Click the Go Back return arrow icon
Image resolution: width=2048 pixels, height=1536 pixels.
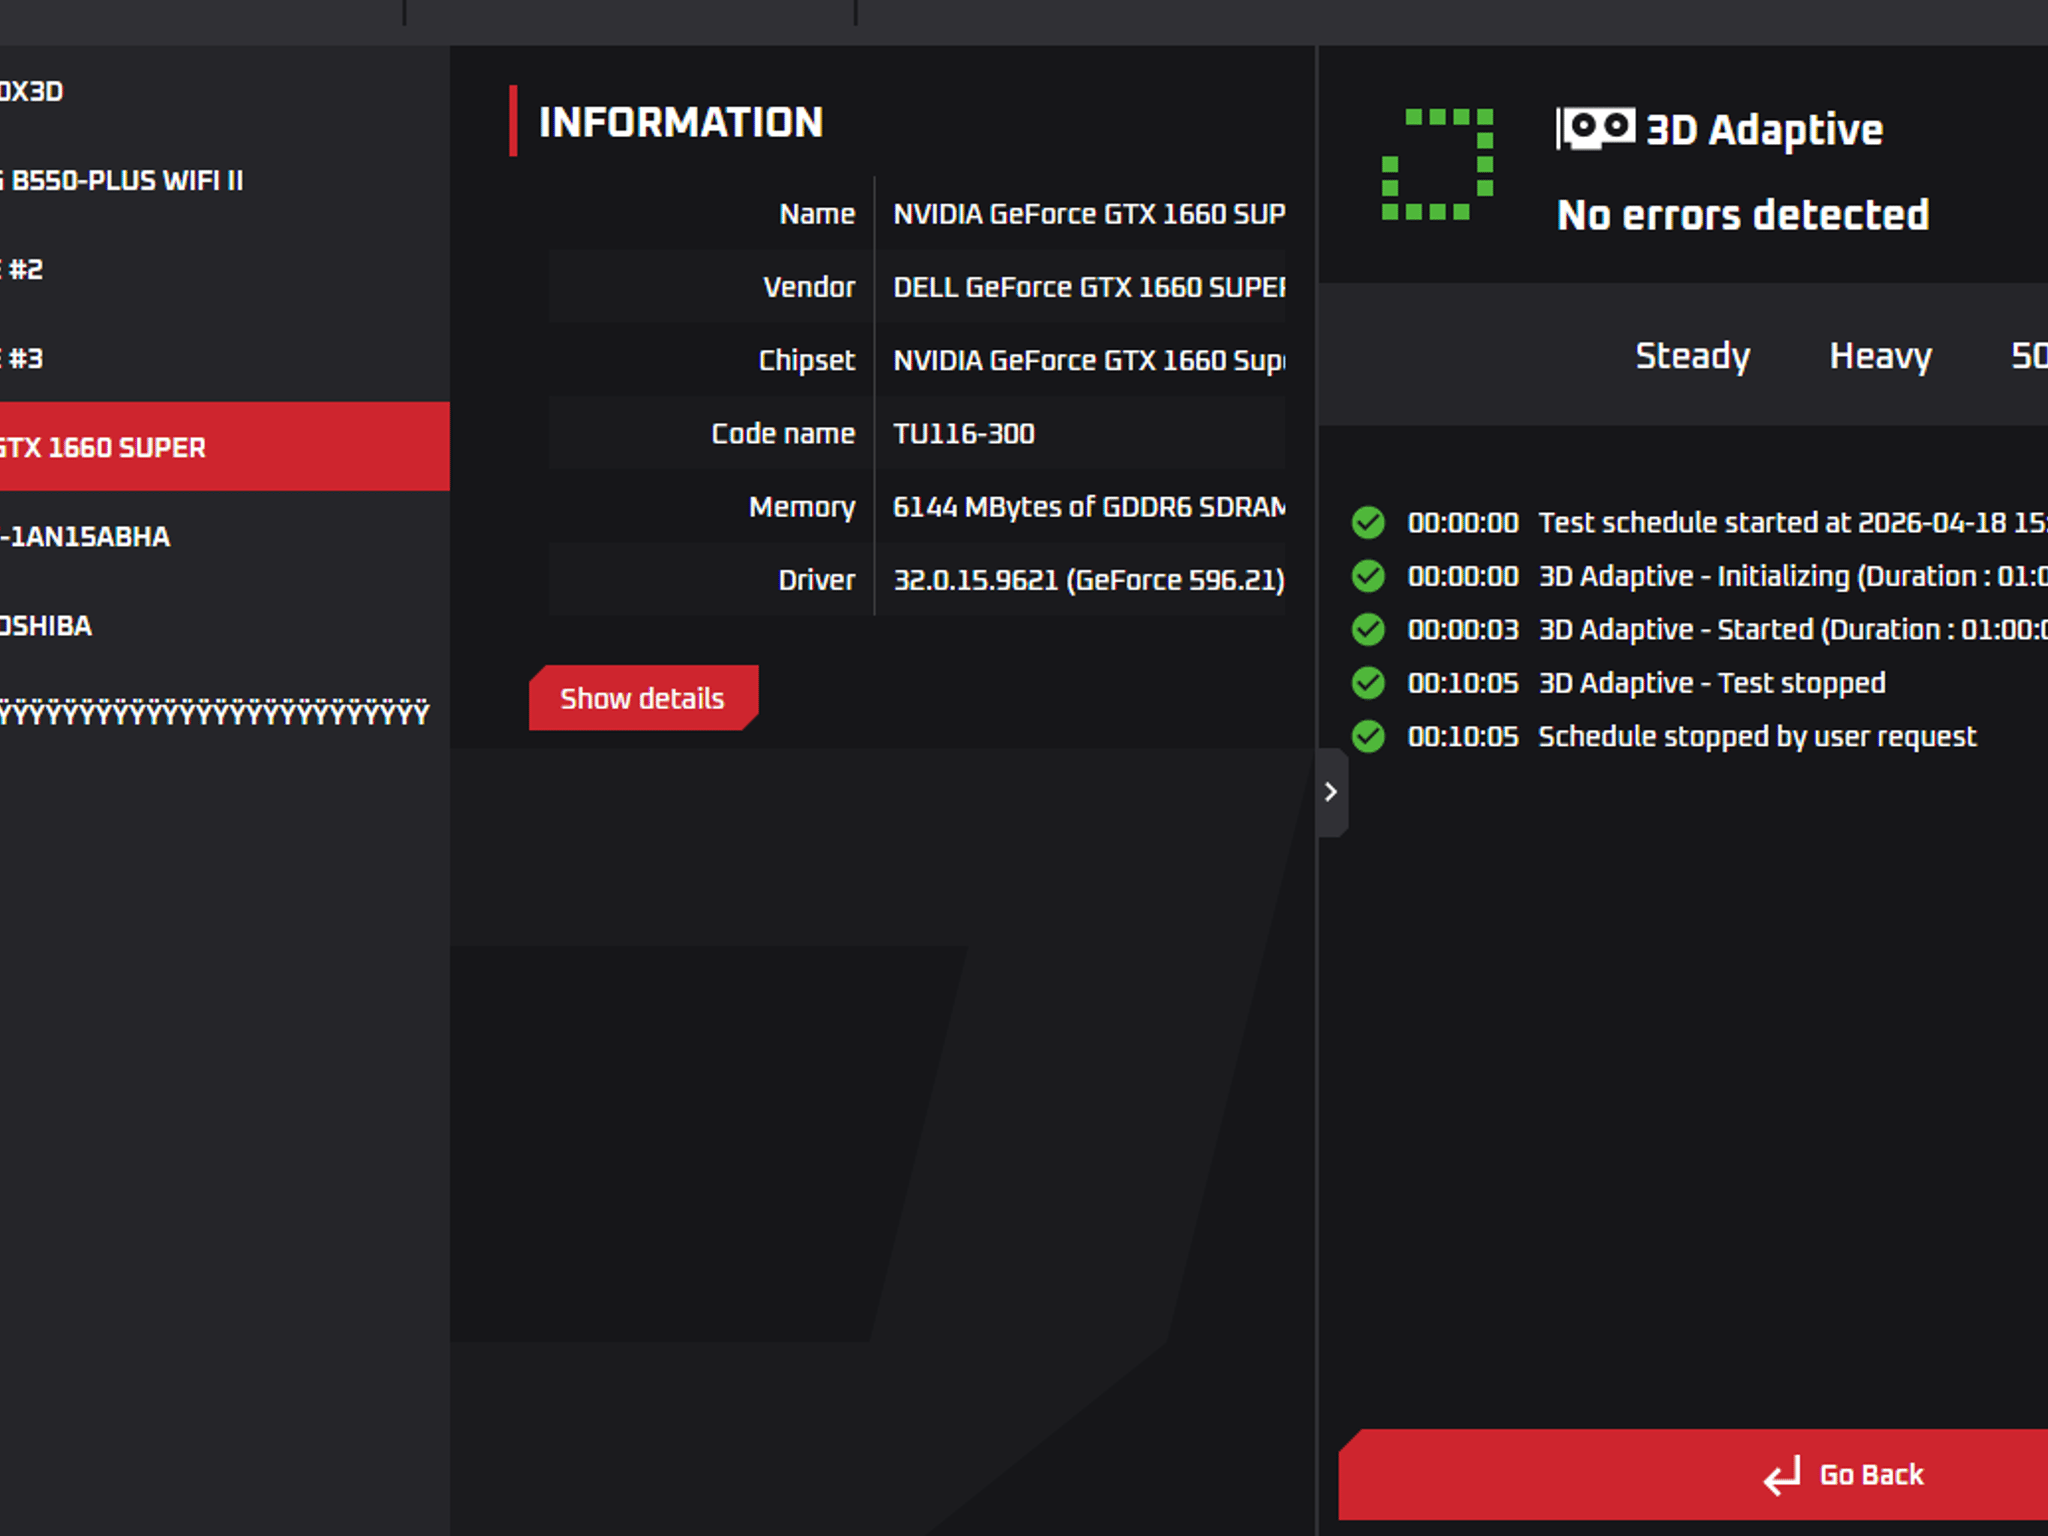tap(1782, 1475)
